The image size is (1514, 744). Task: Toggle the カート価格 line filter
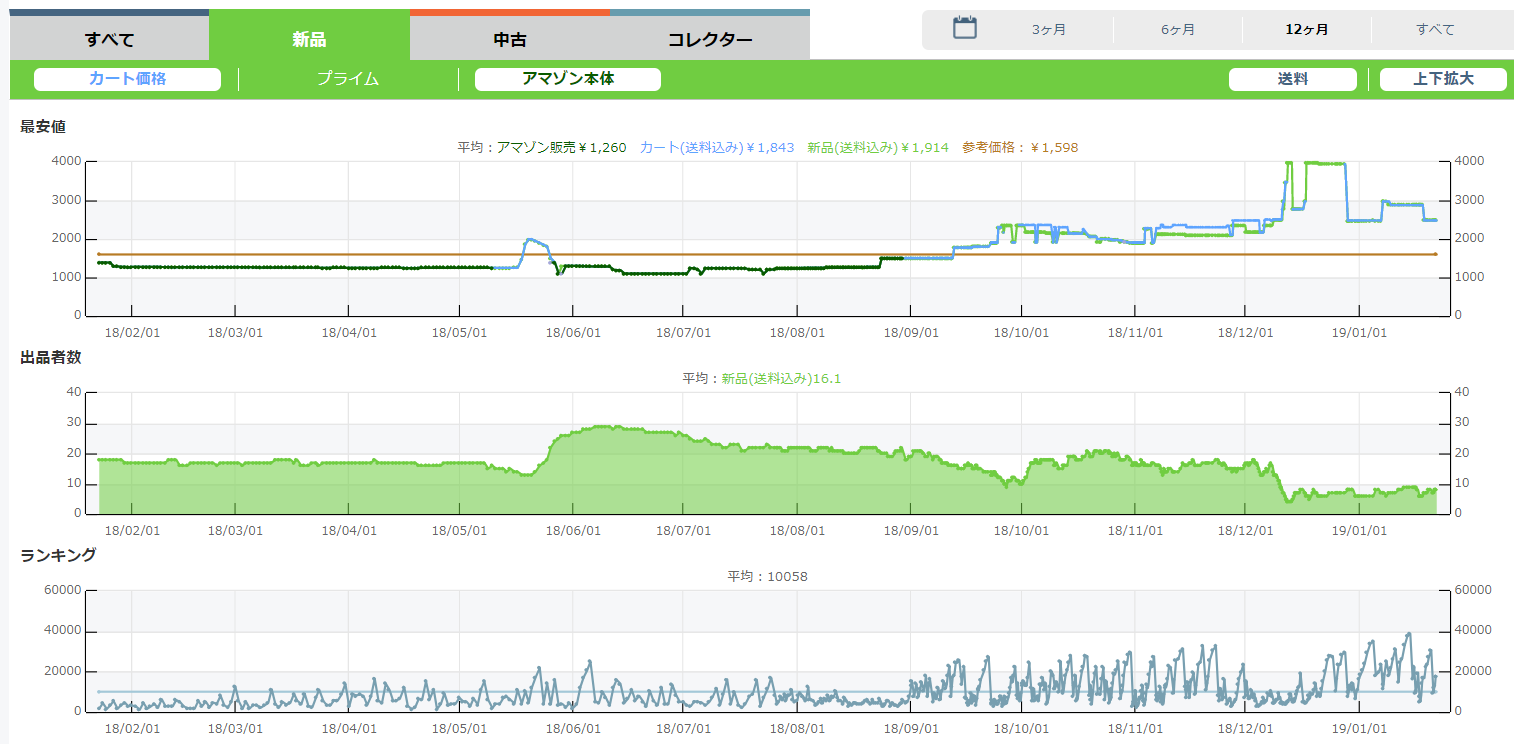click(127, 79)
